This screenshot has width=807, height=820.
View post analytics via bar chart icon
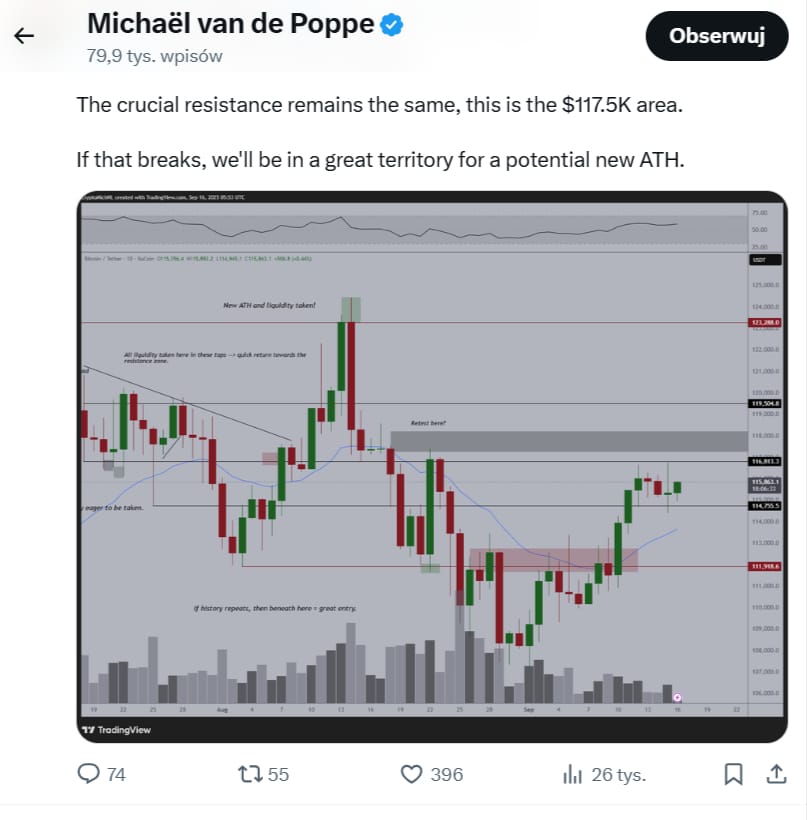(573, 773)
